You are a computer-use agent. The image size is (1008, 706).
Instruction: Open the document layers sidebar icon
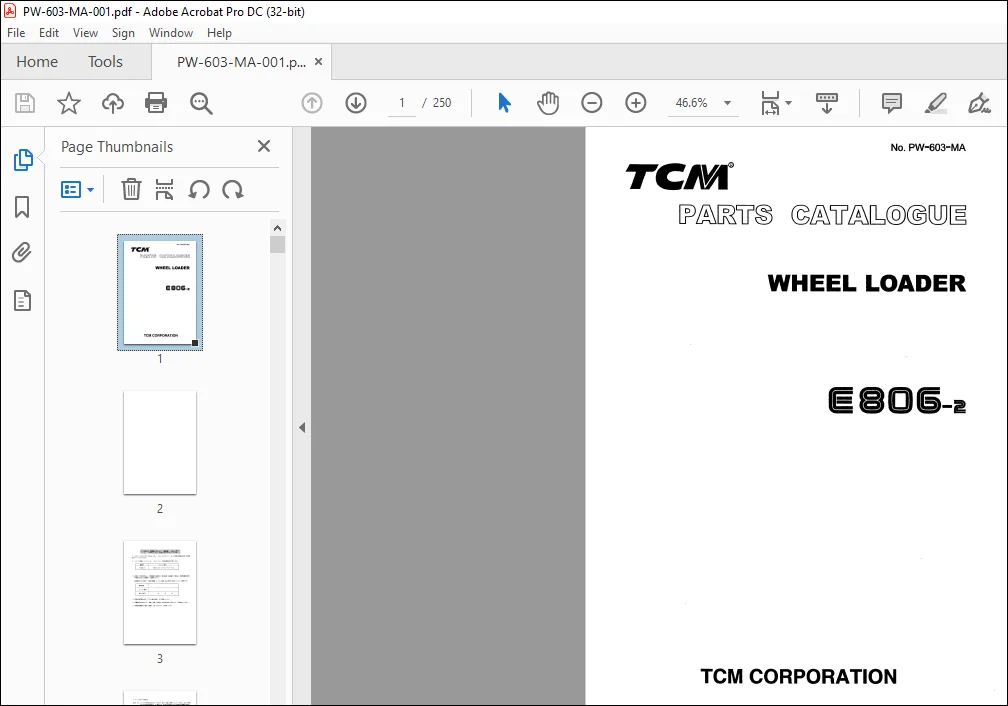[22, 300]
